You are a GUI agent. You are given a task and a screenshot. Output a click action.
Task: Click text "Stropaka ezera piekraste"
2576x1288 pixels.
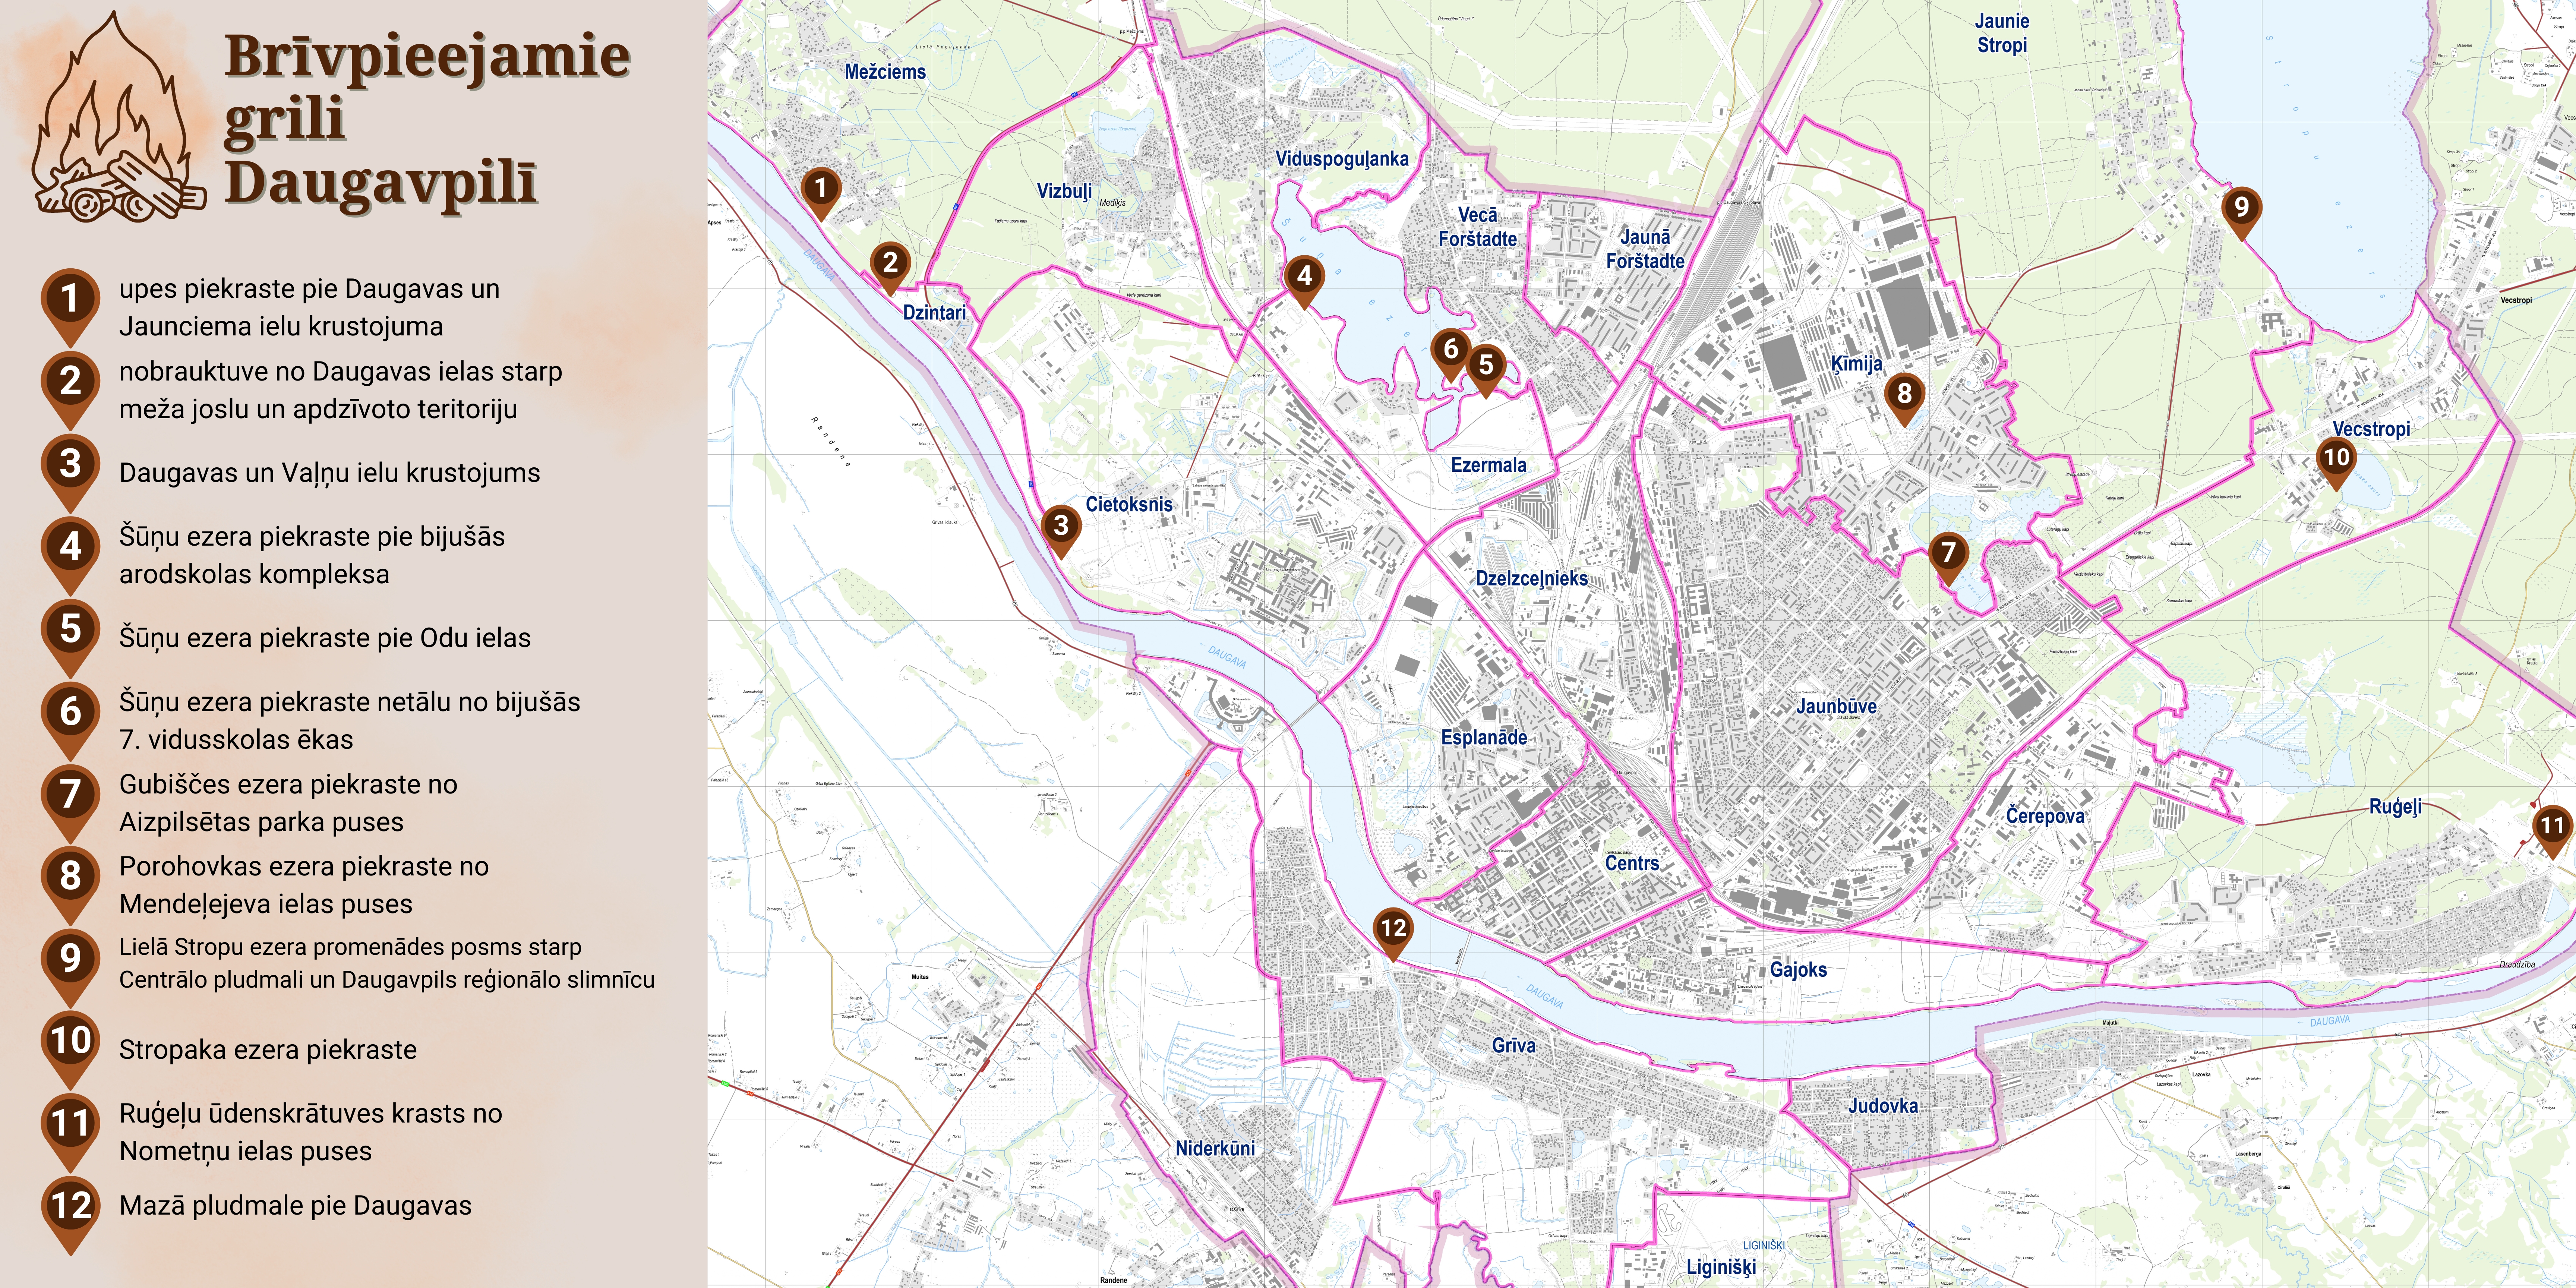(268, 1050)
